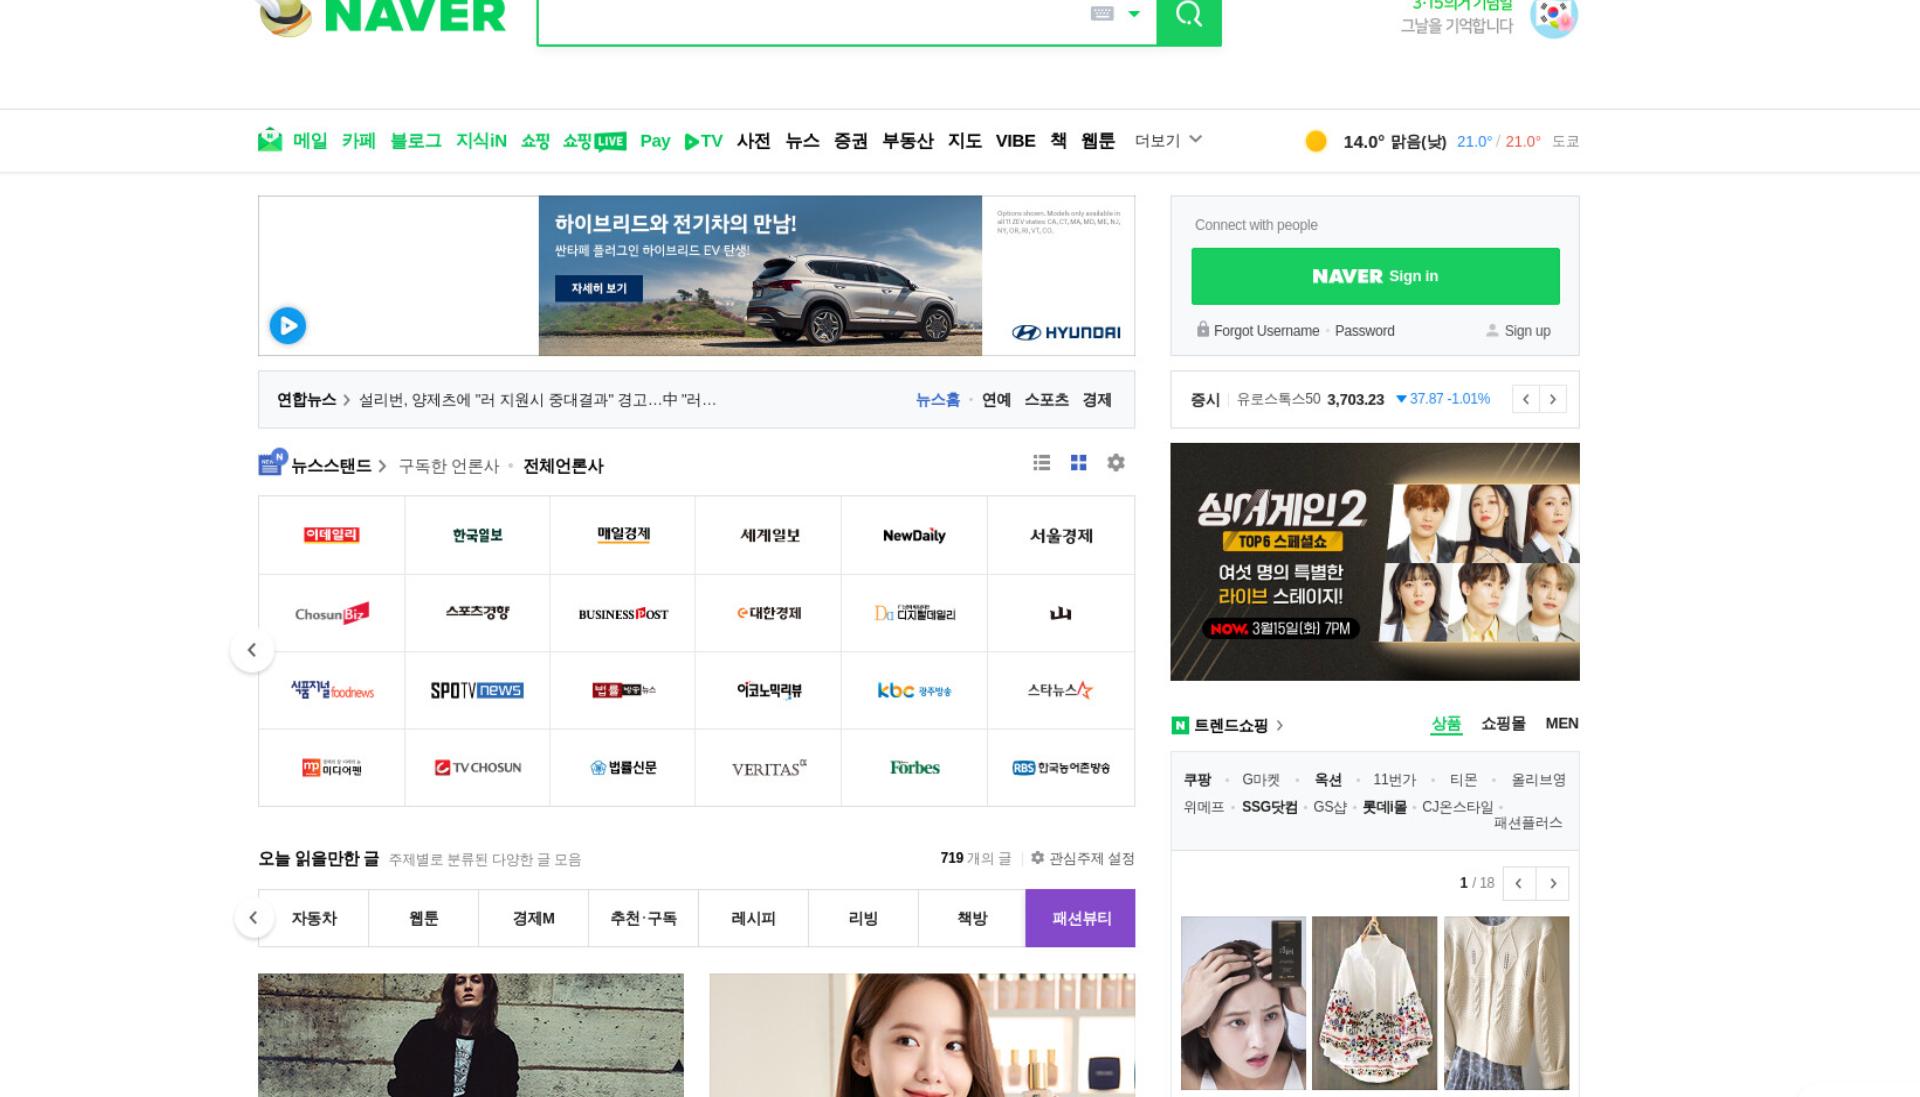The image size is (1920, 1097).
Task: Open the 스타뉴스 press logo
Action: click(1060, 690)
